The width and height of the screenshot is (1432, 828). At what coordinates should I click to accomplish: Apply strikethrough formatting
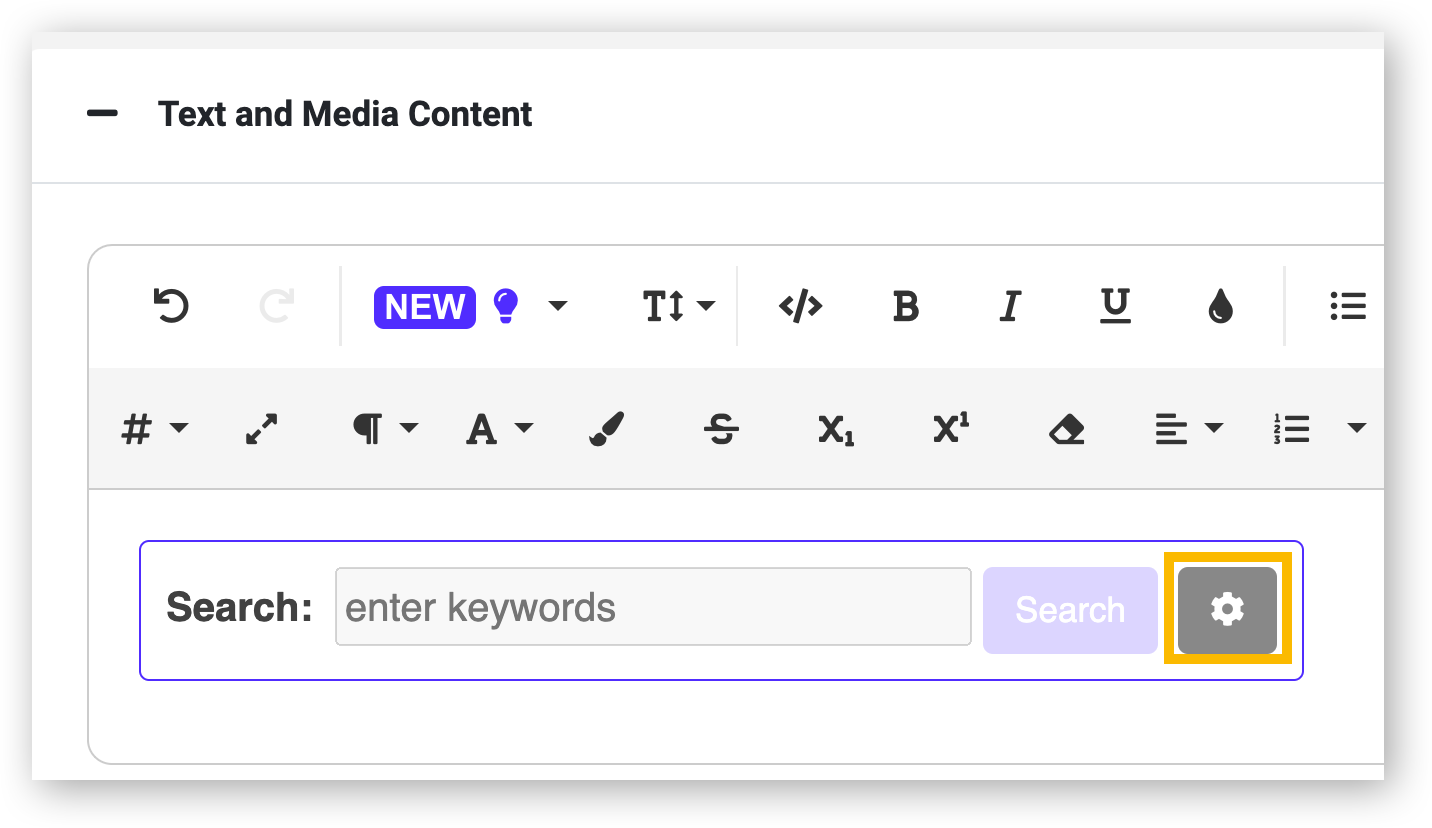(721, 430)
